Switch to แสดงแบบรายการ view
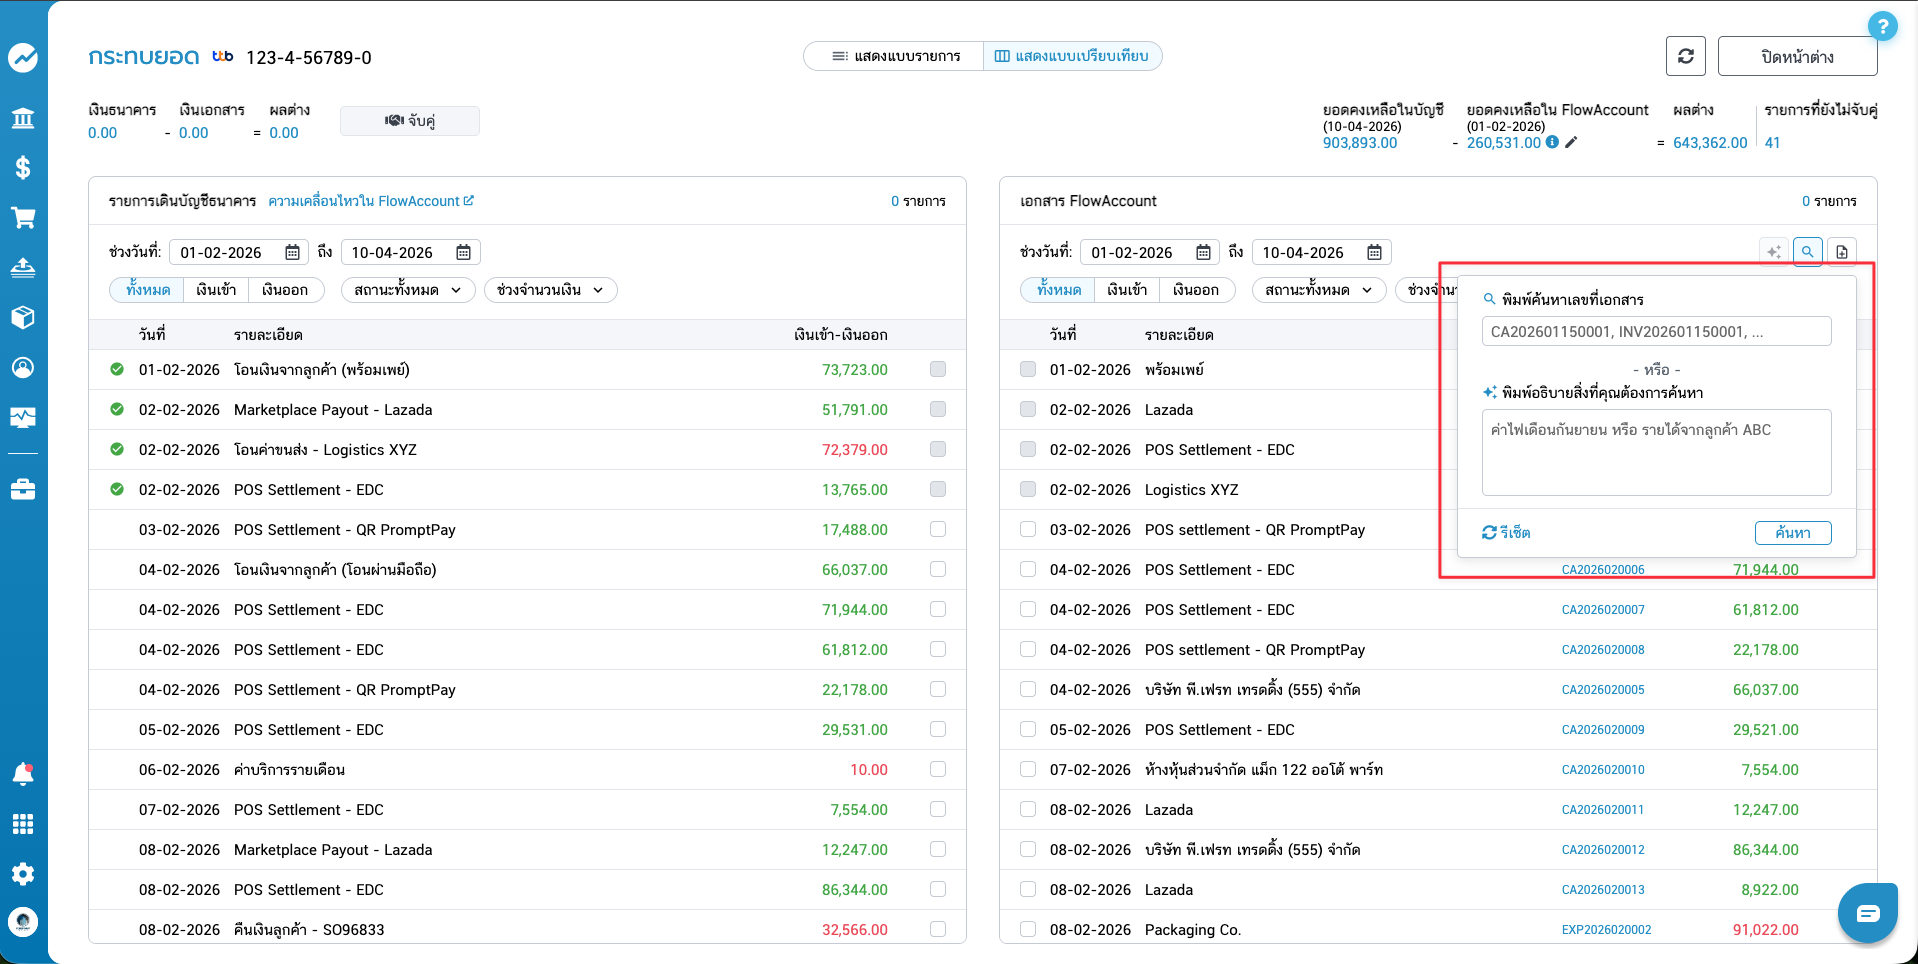The height and width of the screenshot is (964, 1918). [895, 56]
